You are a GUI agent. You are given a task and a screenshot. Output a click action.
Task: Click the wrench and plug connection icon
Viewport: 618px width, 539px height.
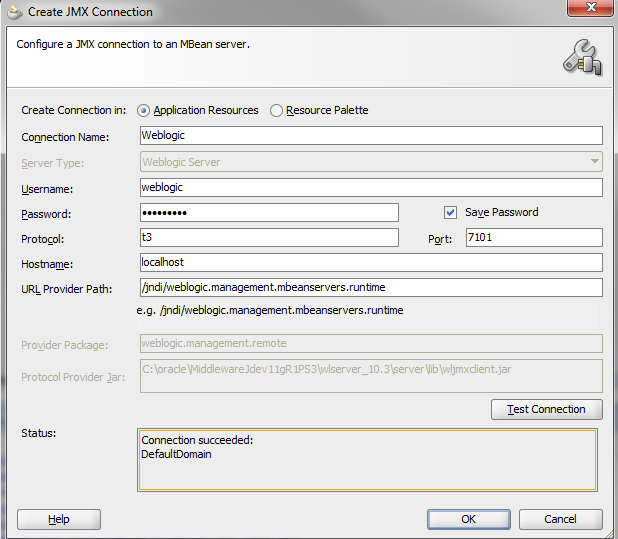coord(582,57)
